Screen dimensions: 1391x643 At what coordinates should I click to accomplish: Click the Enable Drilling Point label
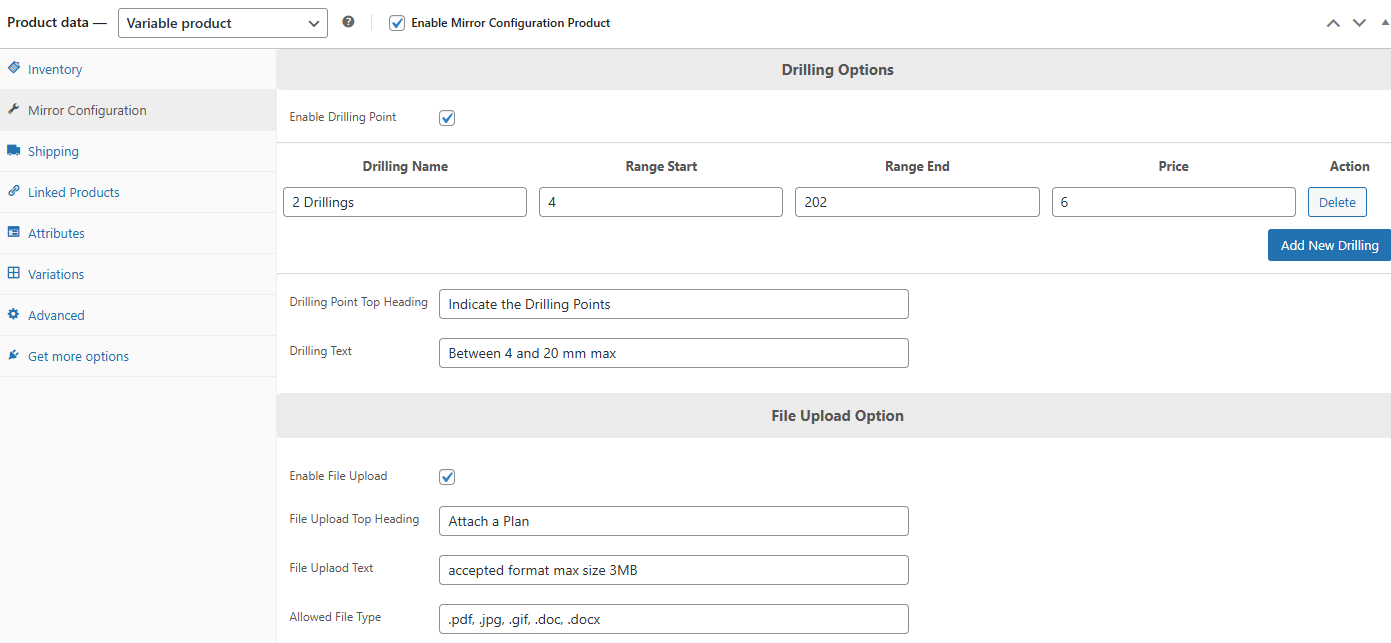(343, 117)
